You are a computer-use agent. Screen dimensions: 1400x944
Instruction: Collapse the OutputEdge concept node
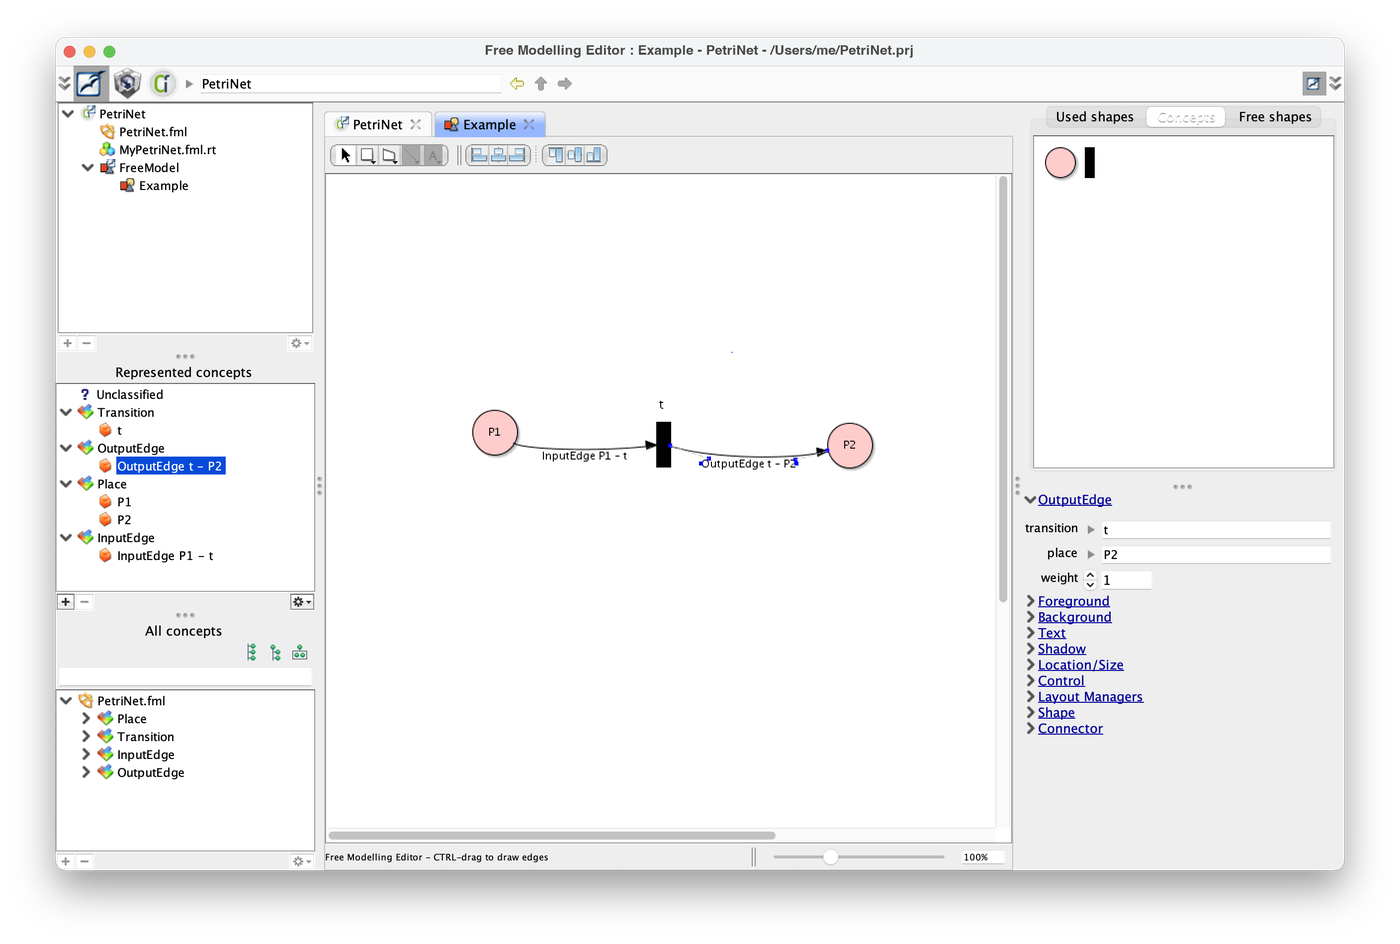pyautogui.click(x=66, y=449)
